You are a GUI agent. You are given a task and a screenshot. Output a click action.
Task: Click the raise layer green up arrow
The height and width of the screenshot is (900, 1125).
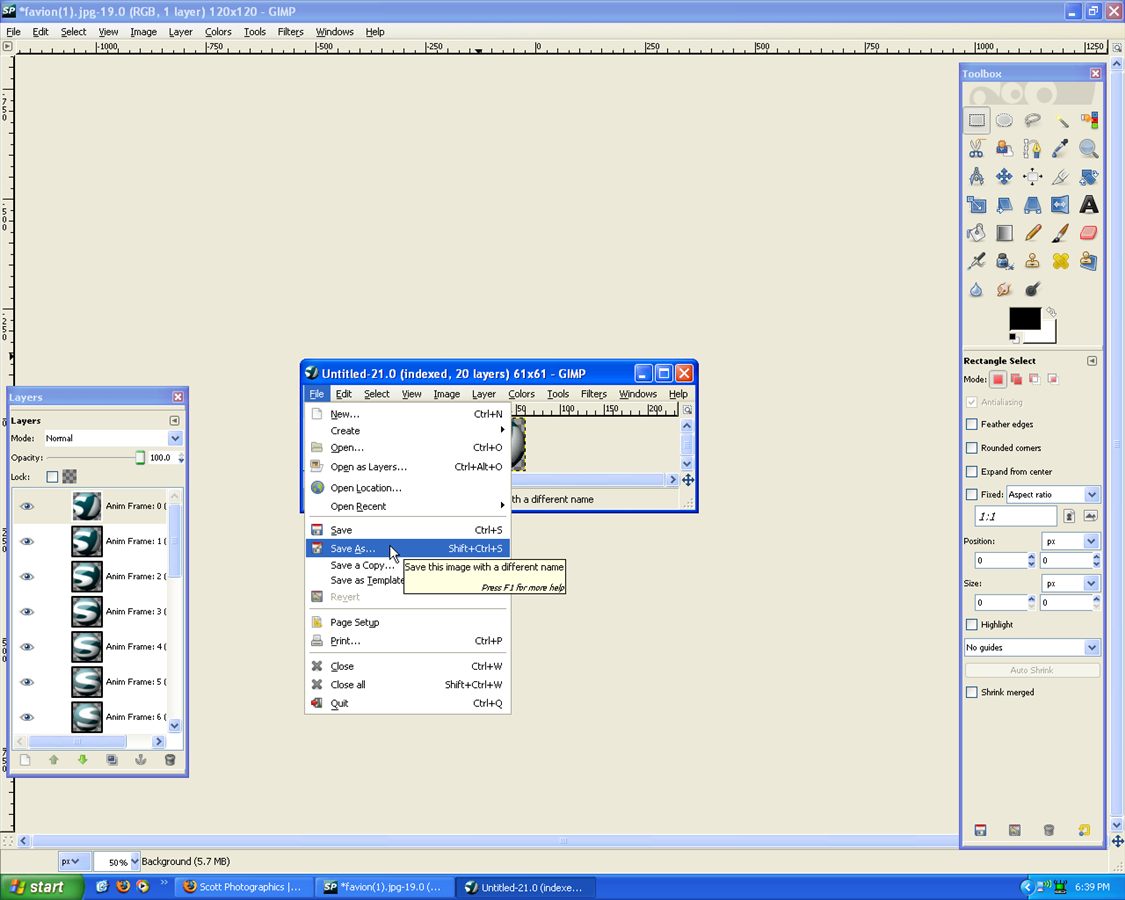pyautogui.click(x=54, y=760)
